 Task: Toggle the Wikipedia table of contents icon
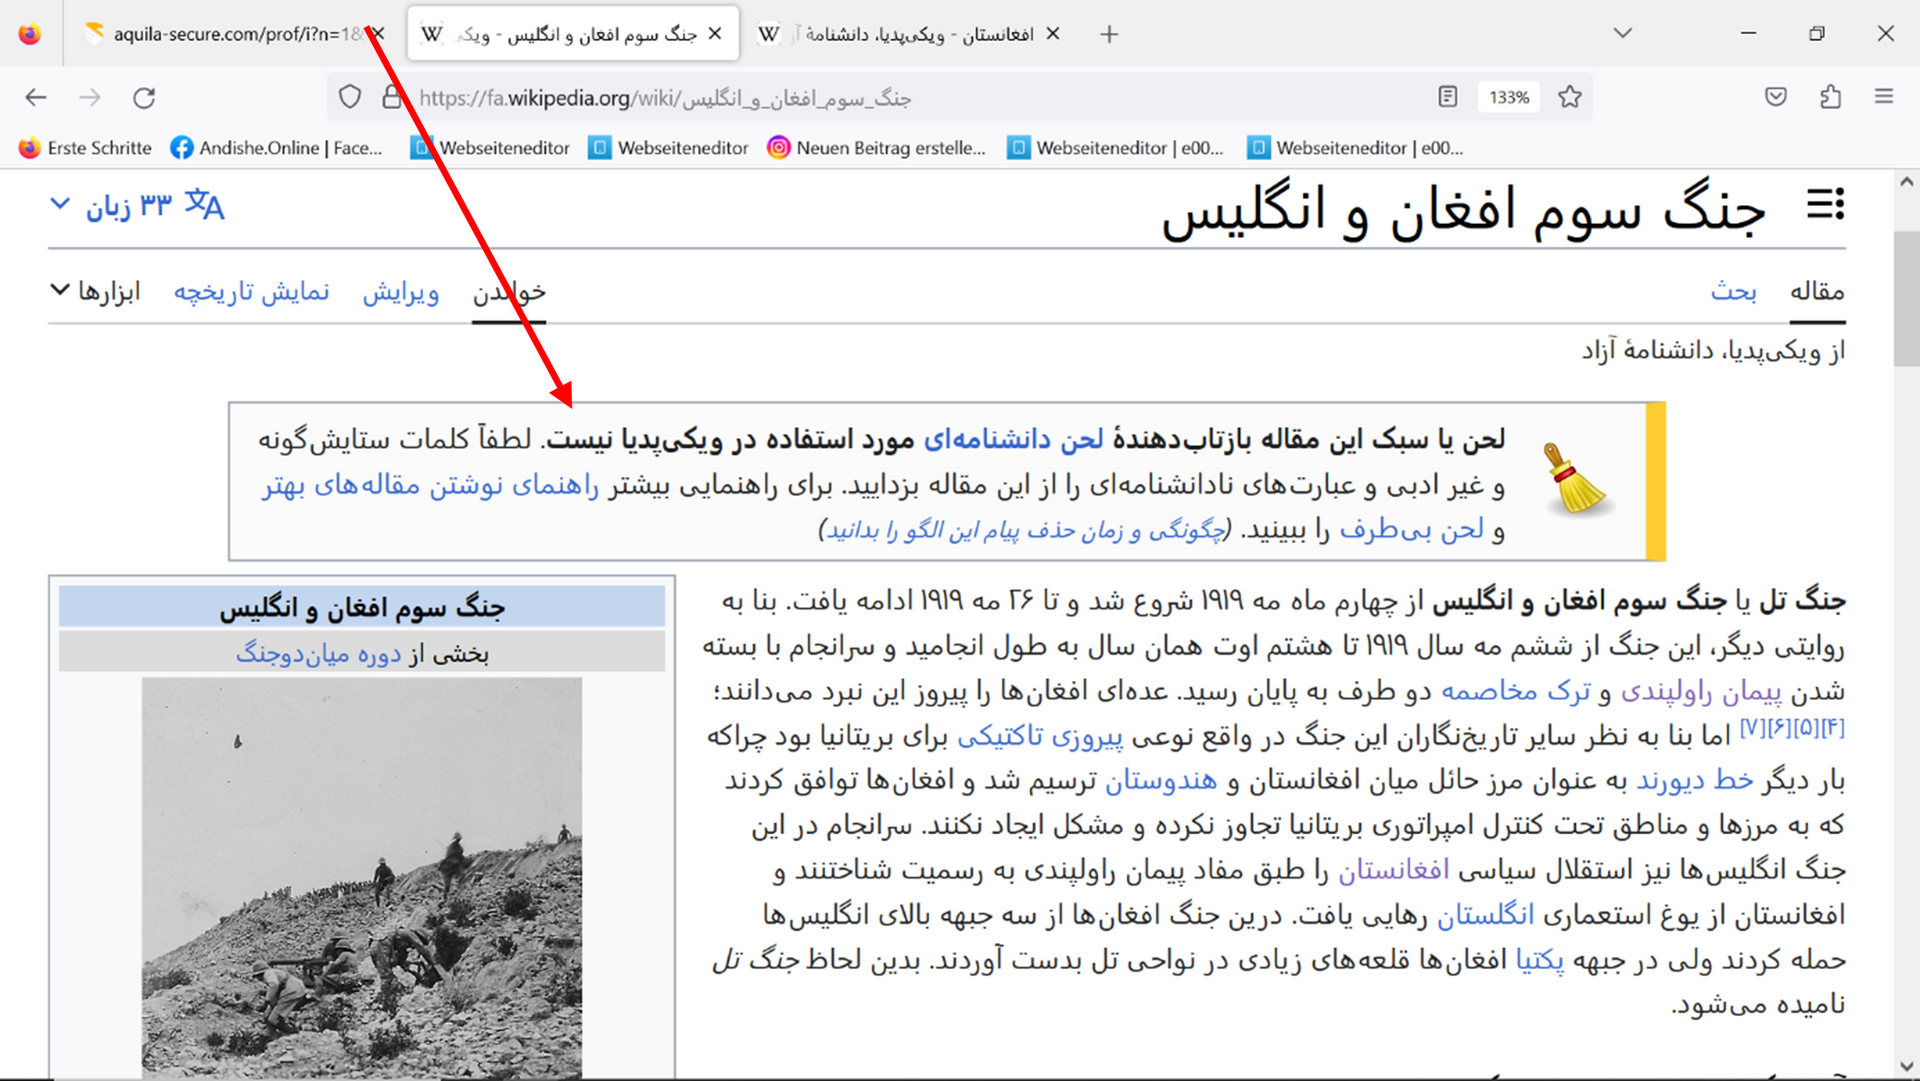click(x=1825, y=205)
